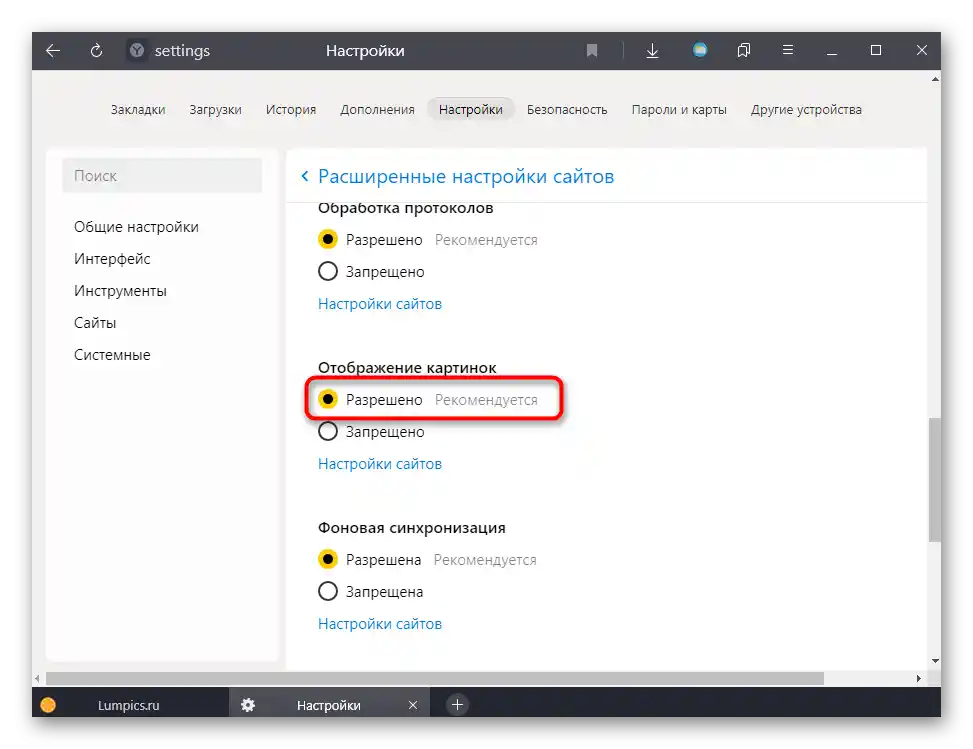Open Настройки сайтов link under Фоновая синхронизация
Image resolution: width=973 pixels, height=749 pixels.
pyautogui.click(x=380, y=624)
